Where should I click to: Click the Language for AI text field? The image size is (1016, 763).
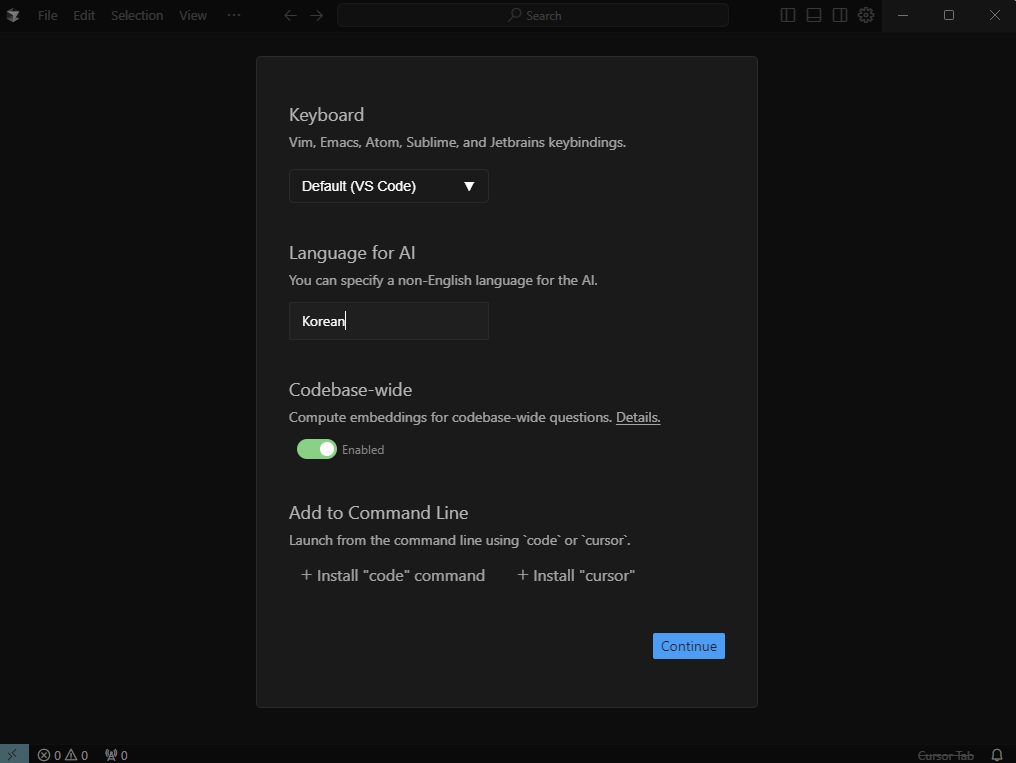(389, 321)
